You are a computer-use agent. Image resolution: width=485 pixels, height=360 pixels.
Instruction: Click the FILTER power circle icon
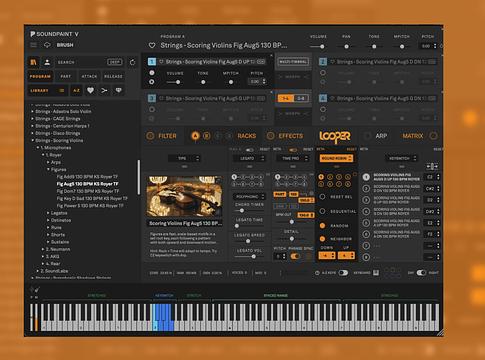pos(151,136)
